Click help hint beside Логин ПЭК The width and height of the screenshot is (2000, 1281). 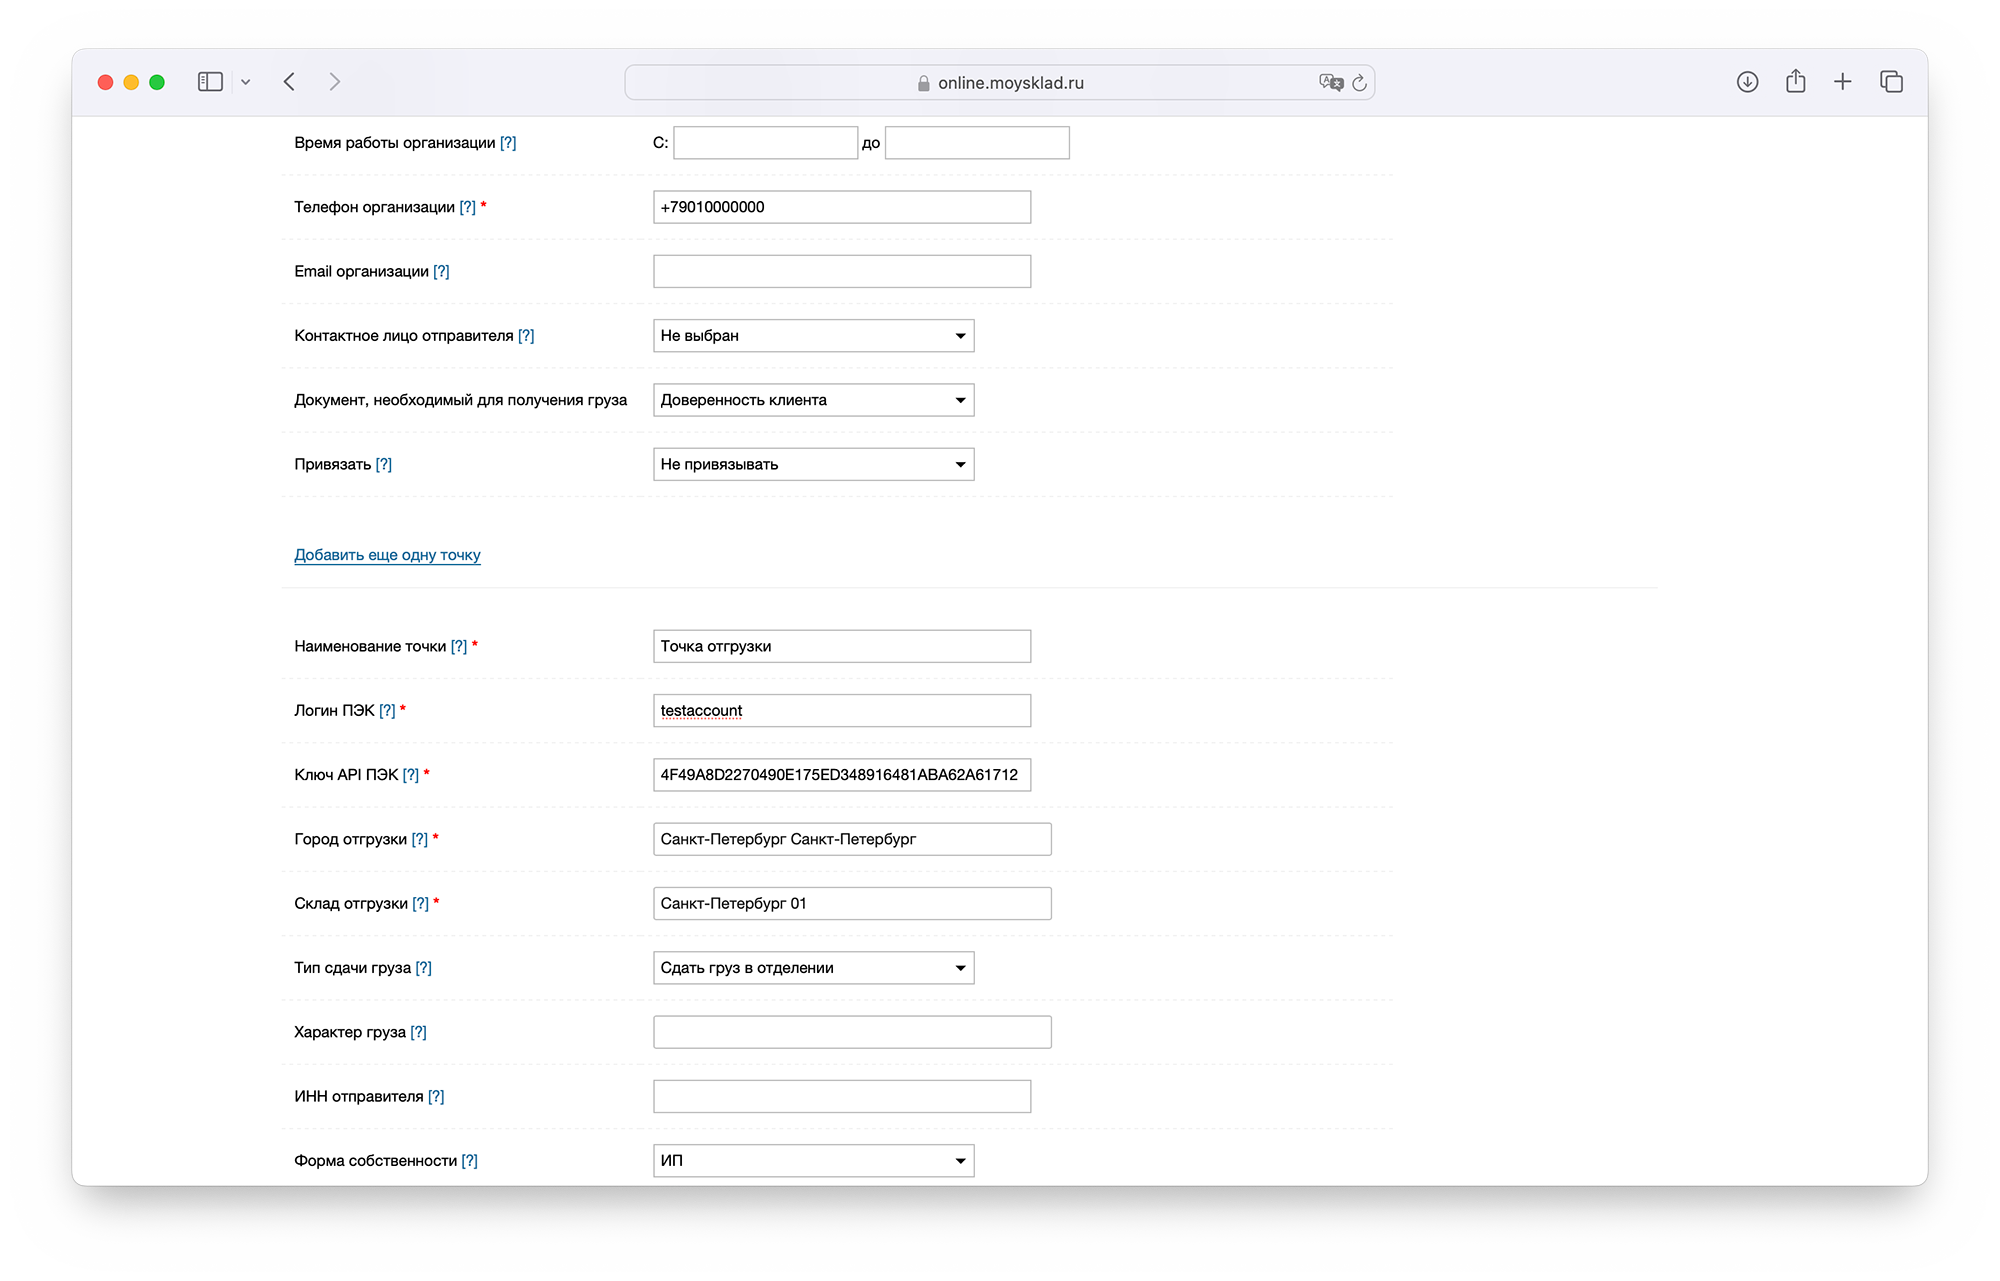(387, 711)
